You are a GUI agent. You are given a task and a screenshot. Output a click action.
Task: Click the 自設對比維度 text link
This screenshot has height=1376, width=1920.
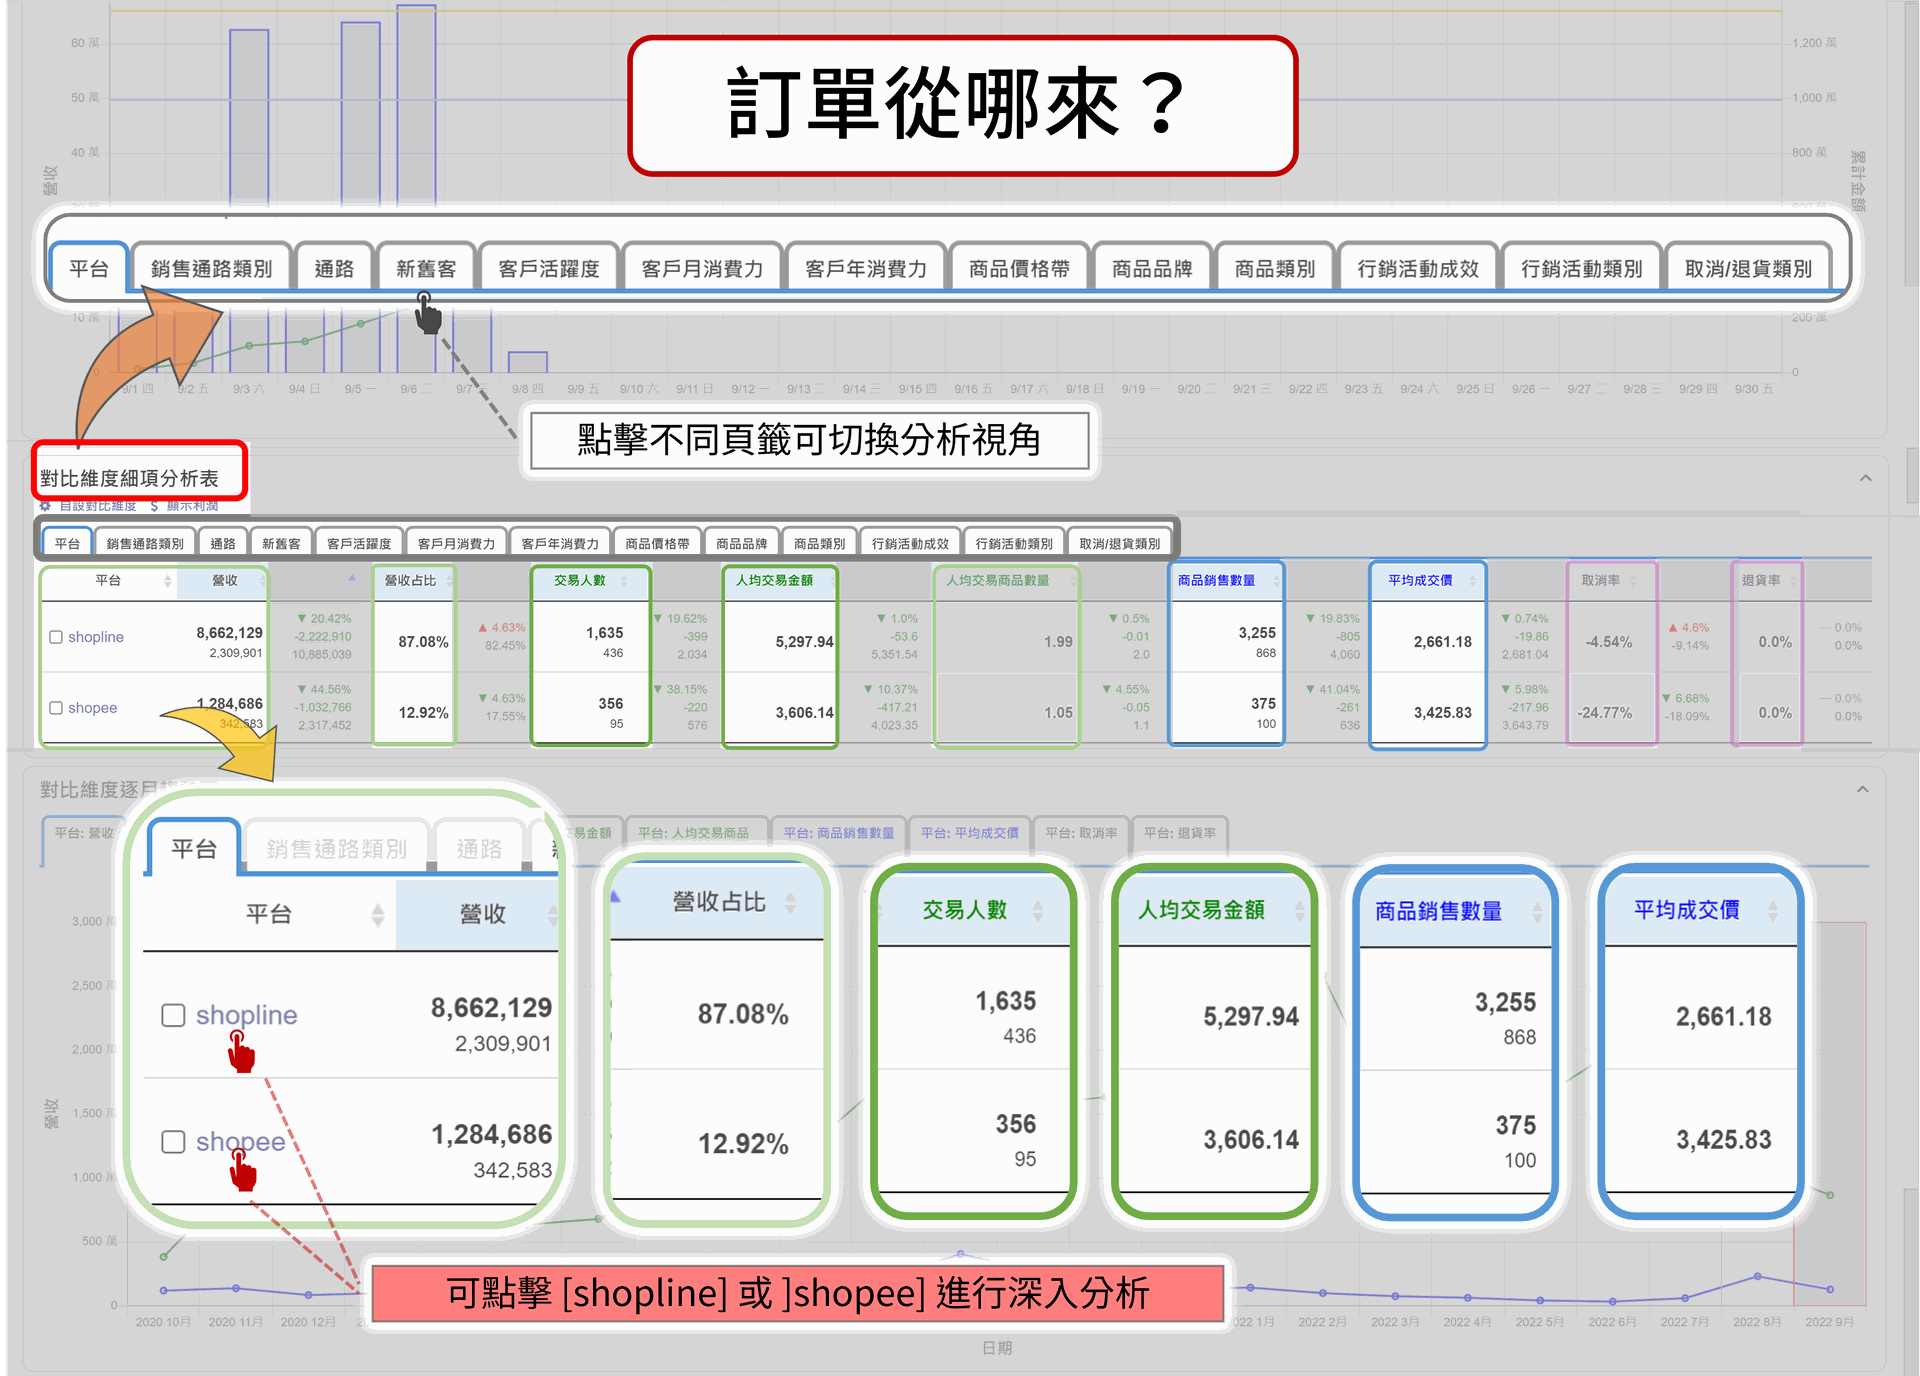98,506
